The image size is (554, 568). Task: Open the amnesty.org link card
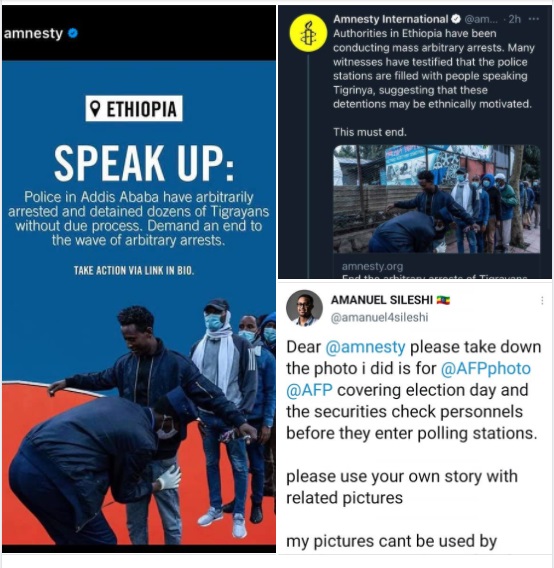tap(437, 270)
